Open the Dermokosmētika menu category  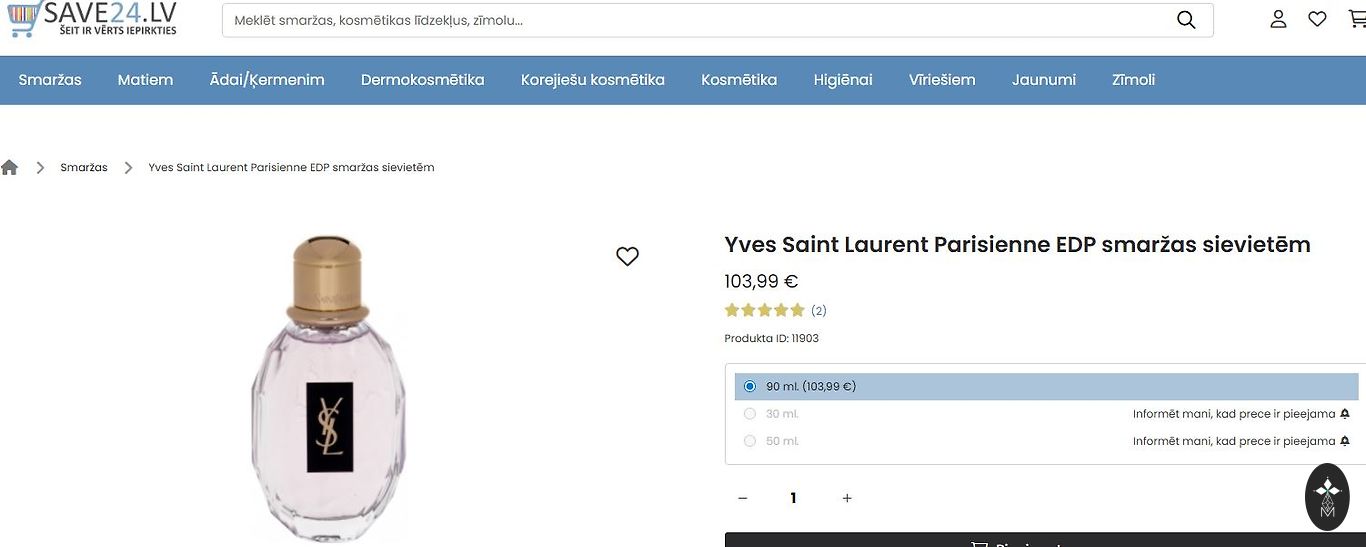pos(423,80)
